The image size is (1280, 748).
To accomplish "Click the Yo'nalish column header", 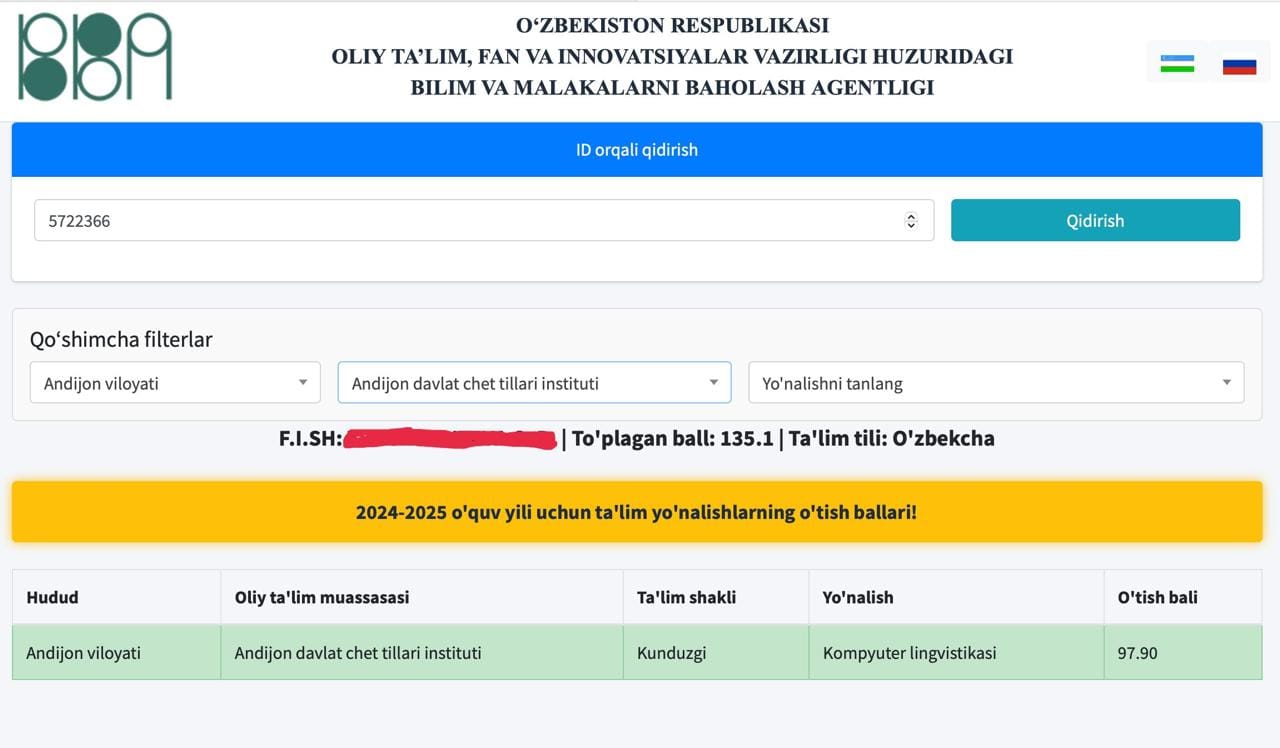I will click(x=858, y=597).
